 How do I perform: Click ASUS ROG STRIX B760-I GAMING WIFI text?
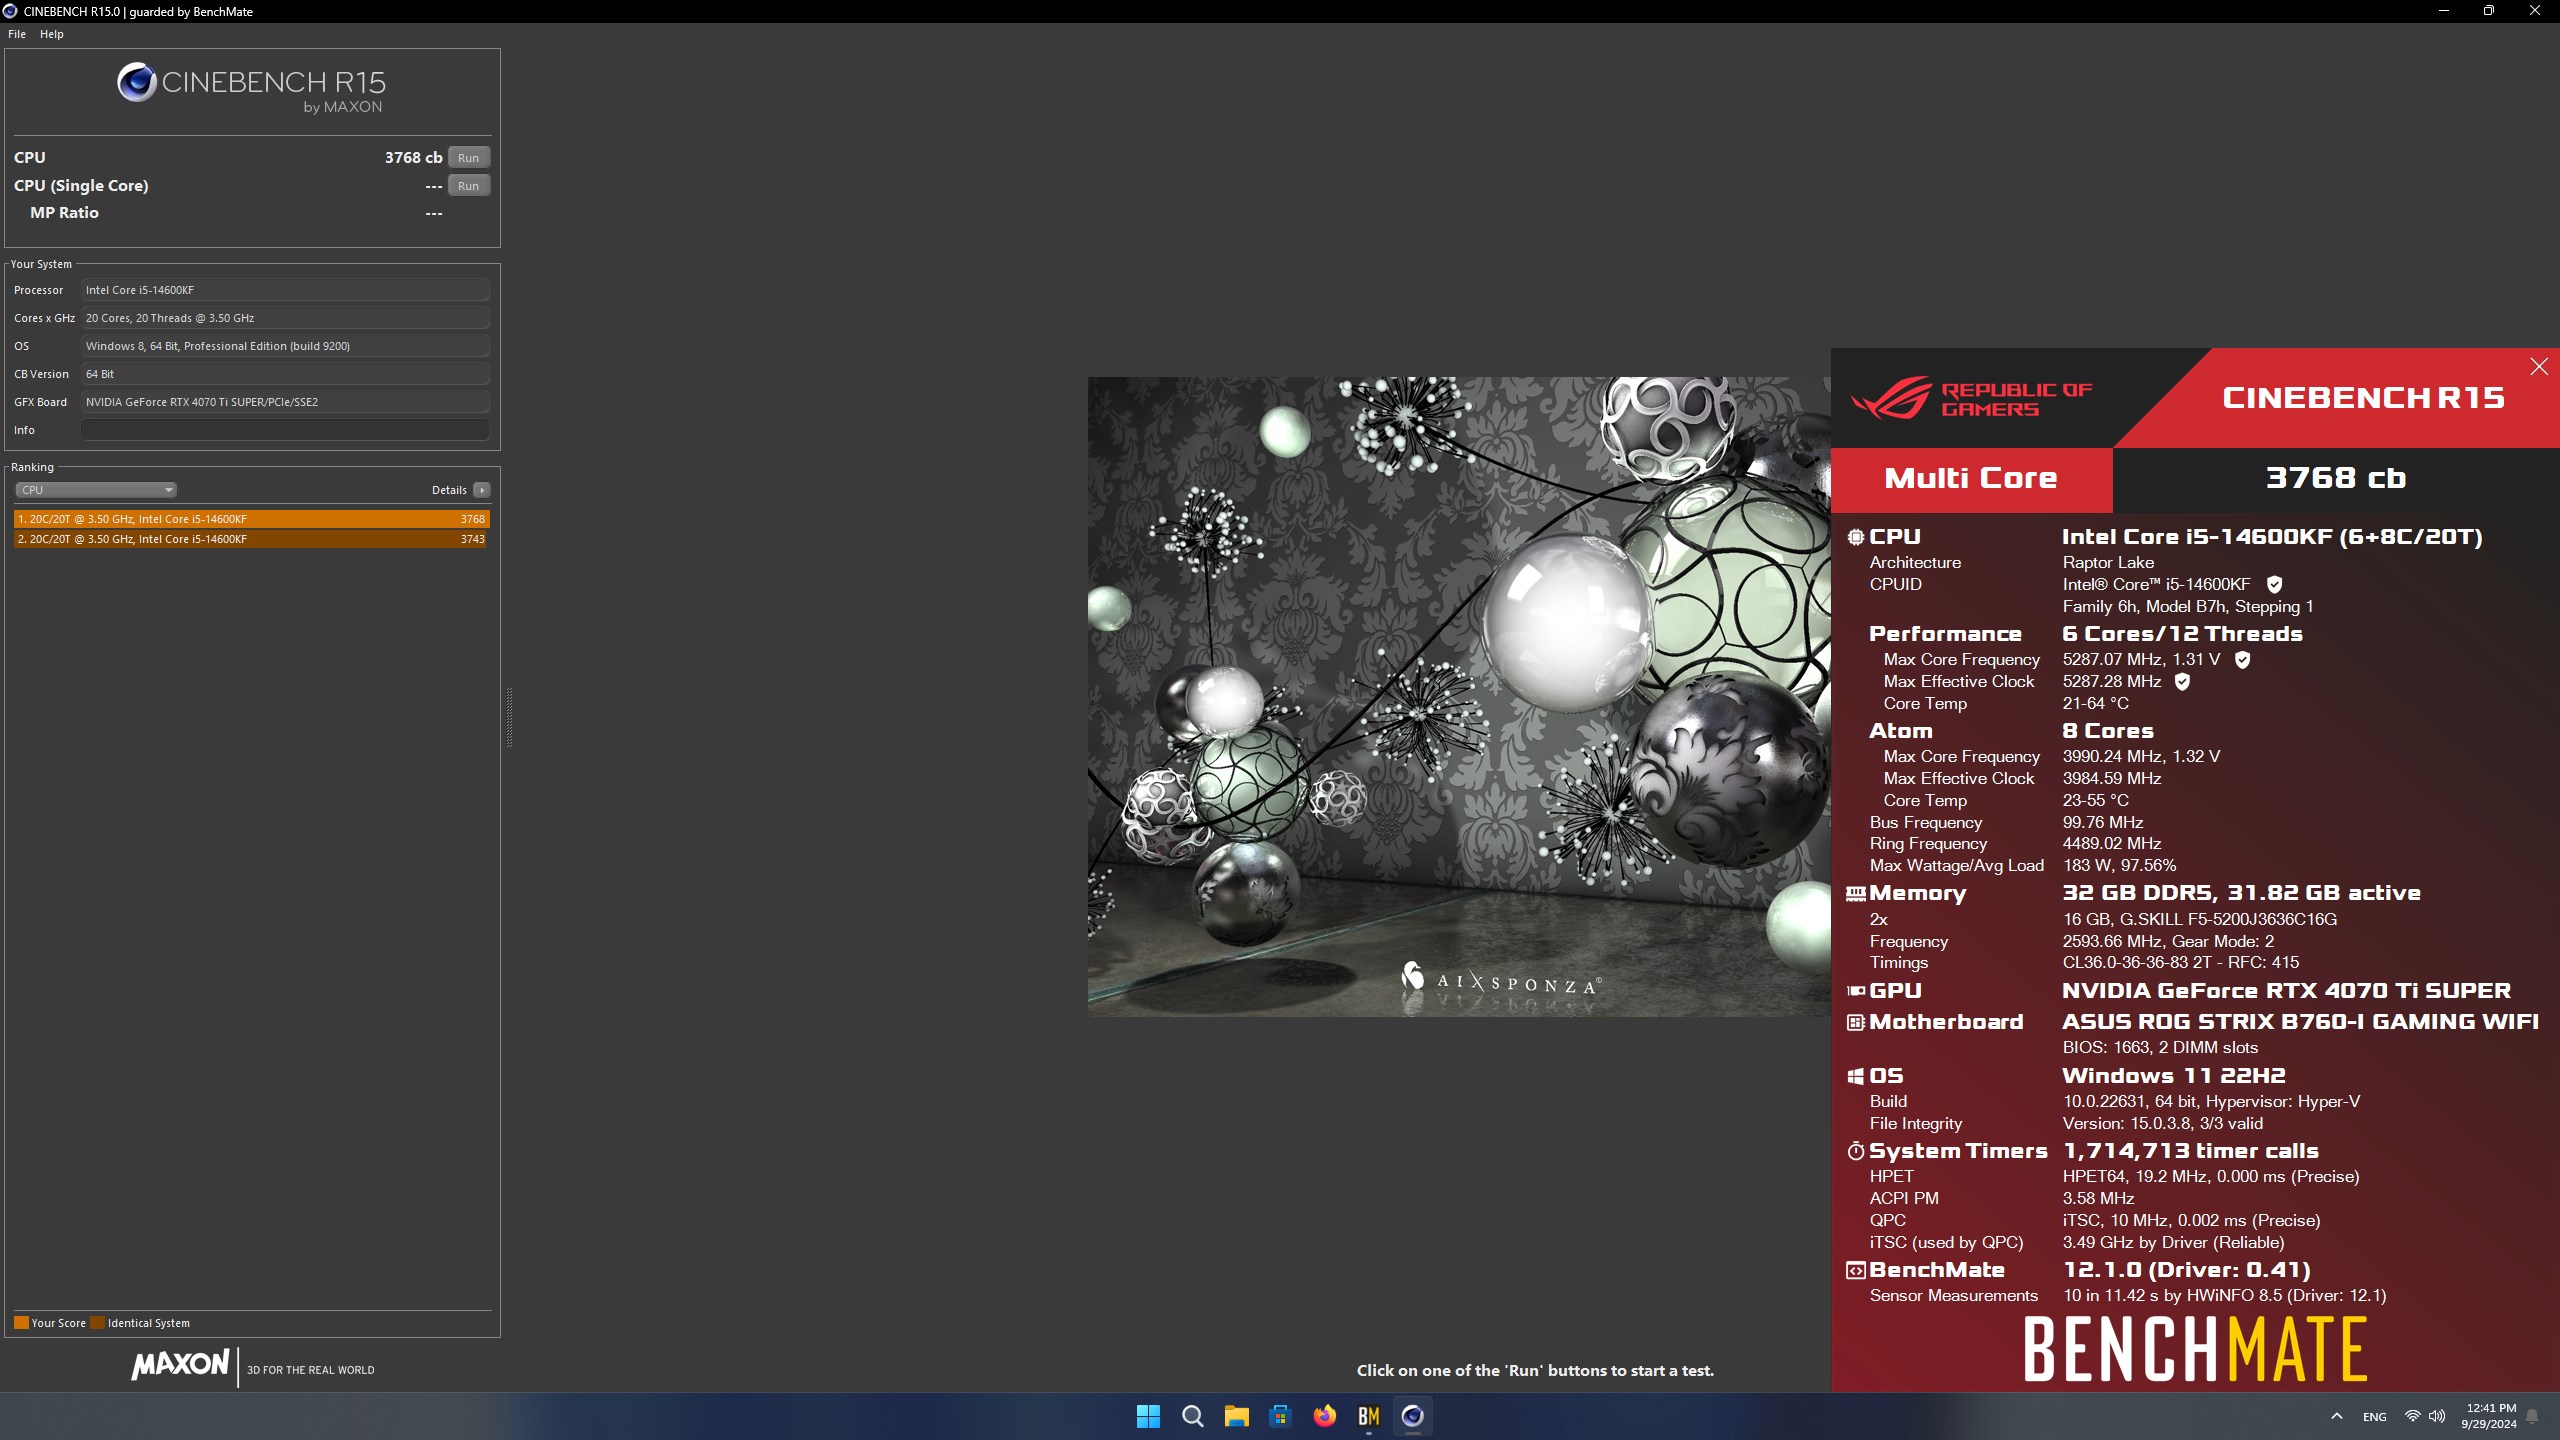pyautogui.click(x=2300, y=1022)
